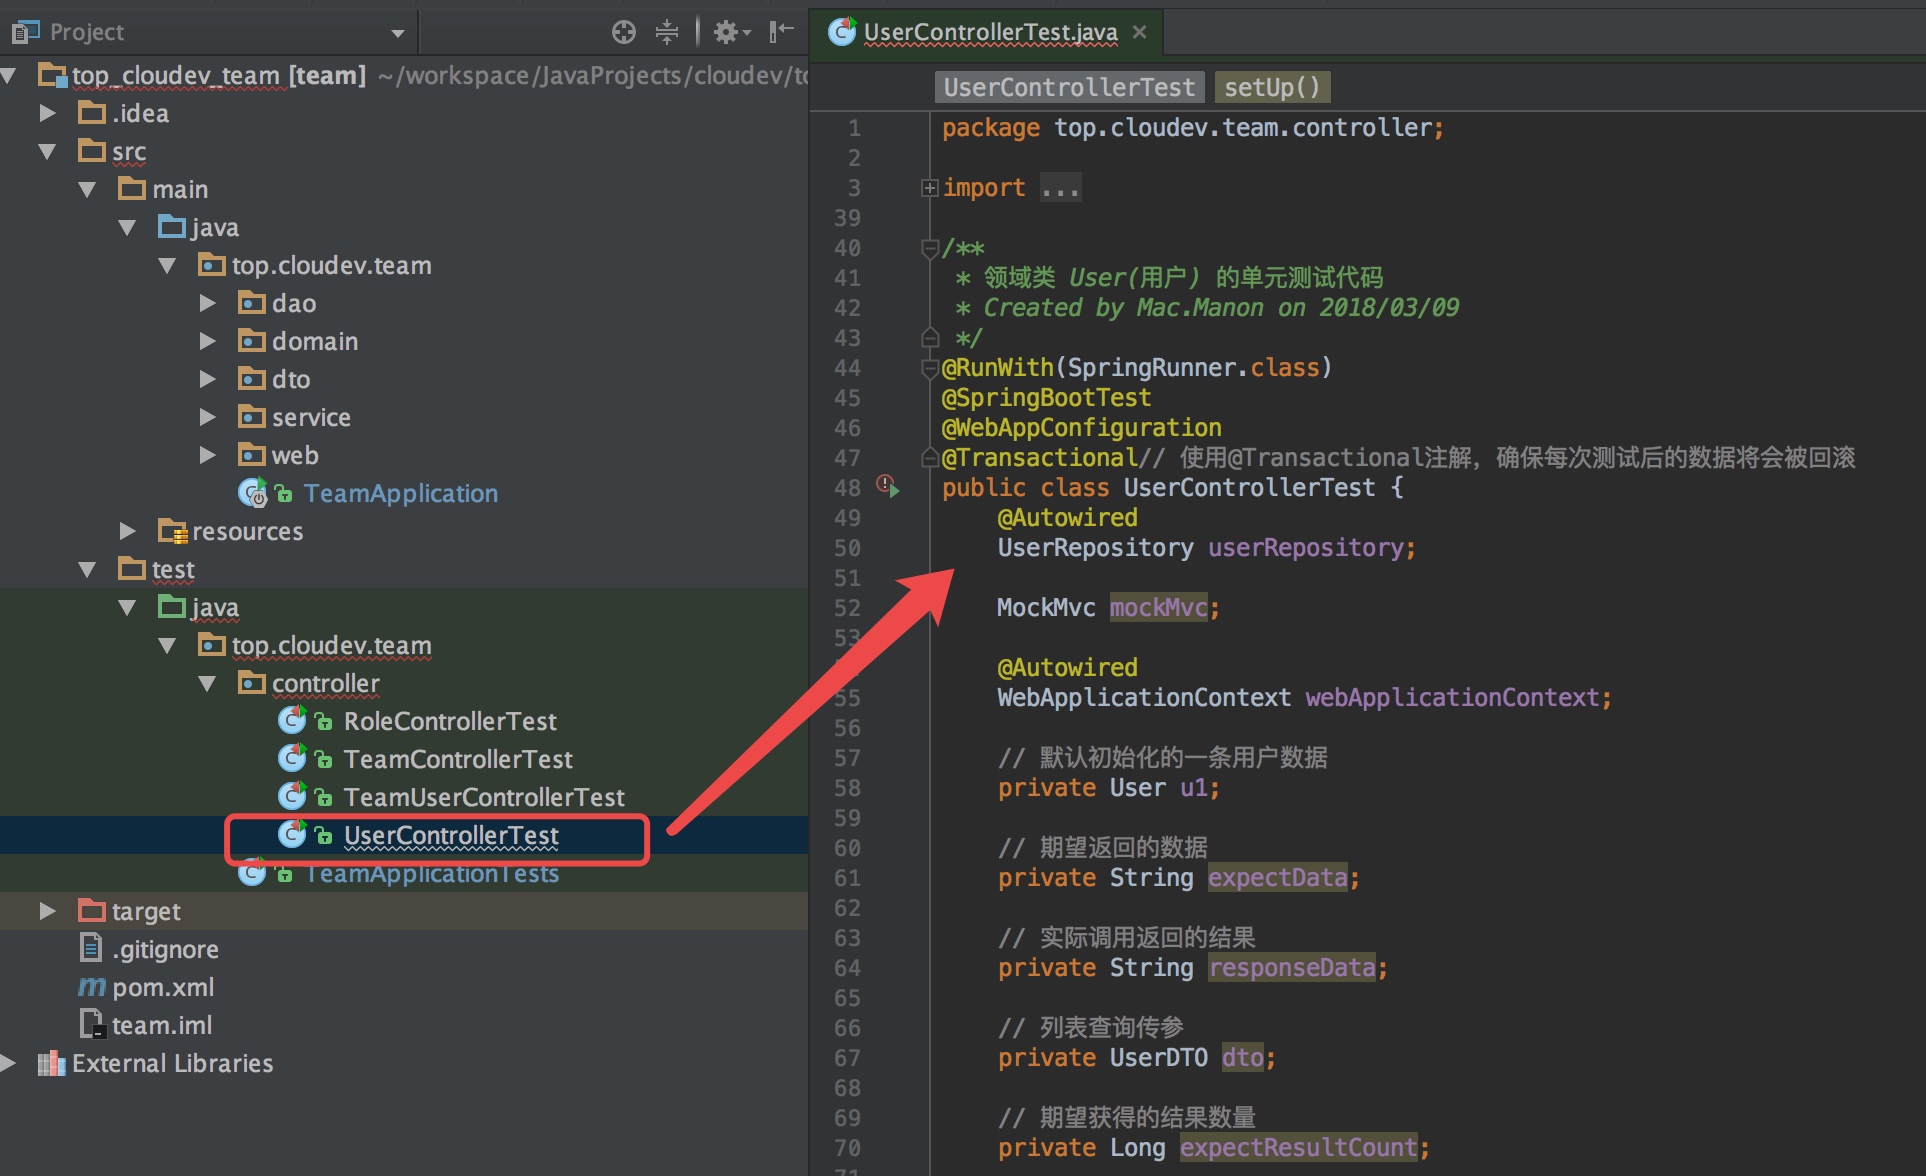
Task: Fold the Javadoc comment block at line 40
Action: pos(929,248)
